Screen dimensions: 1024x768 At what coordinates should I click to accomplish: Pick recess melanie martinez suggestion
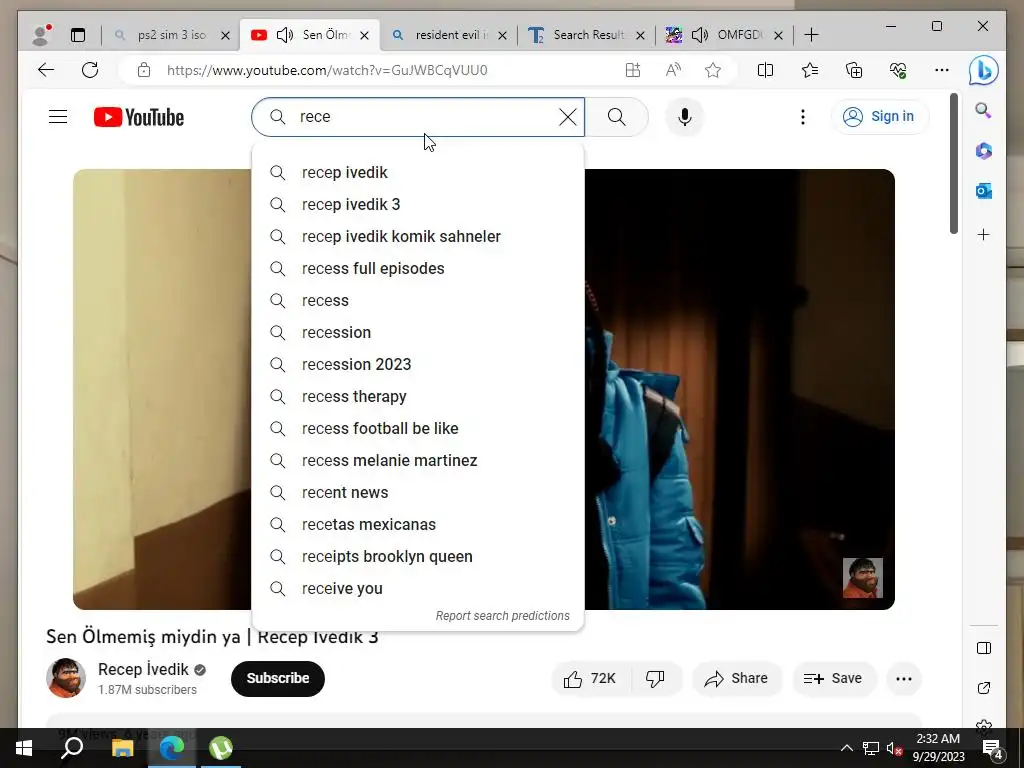click(418, 460)
